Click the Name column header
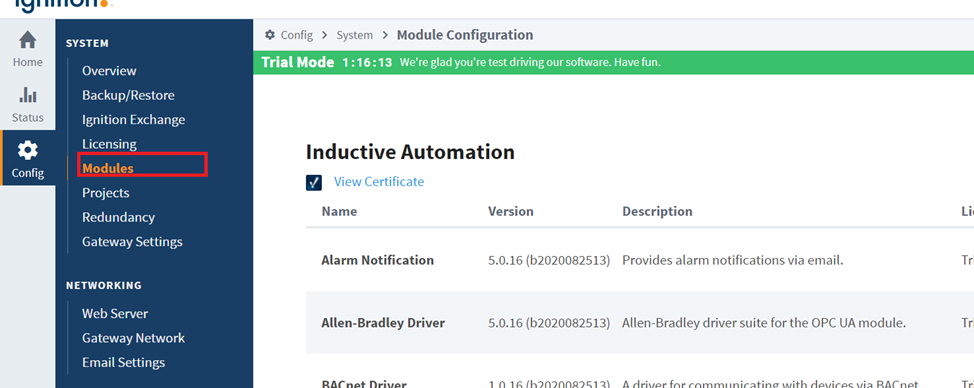Viewport: 974px width, 388px height. [x=339, y=212]
